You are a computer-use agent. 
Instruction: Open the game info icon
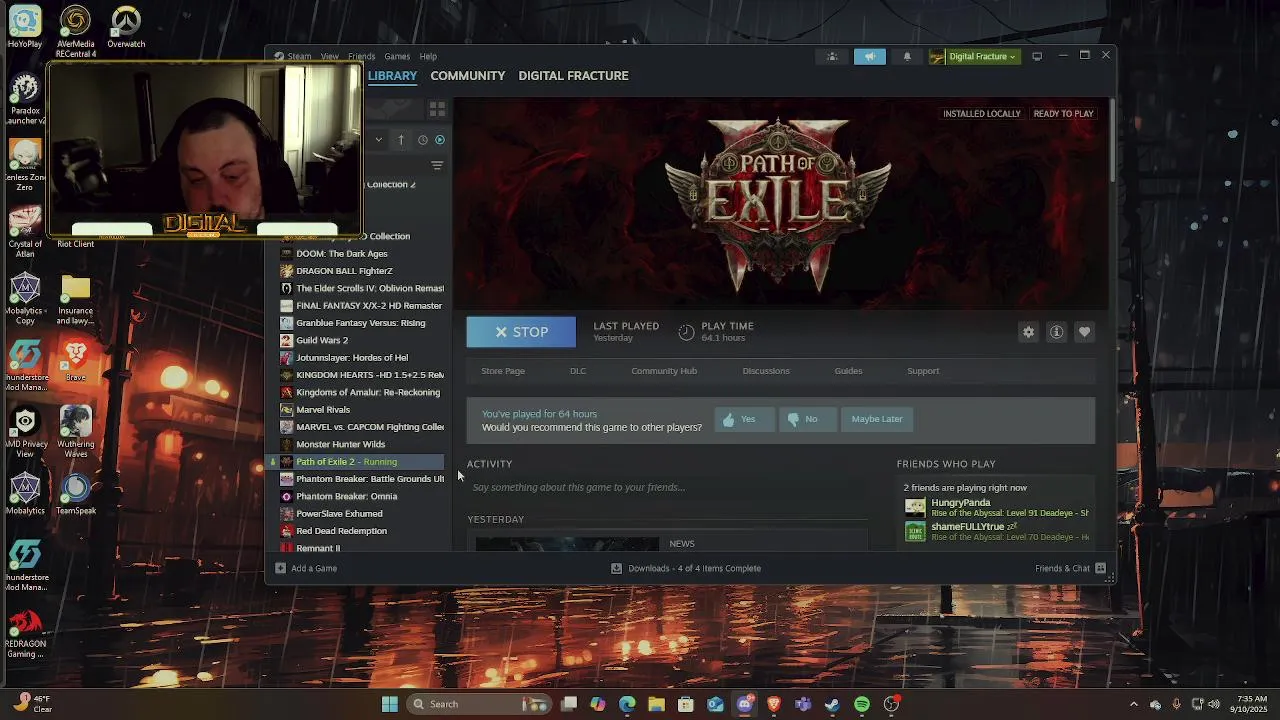point(1056,332)
